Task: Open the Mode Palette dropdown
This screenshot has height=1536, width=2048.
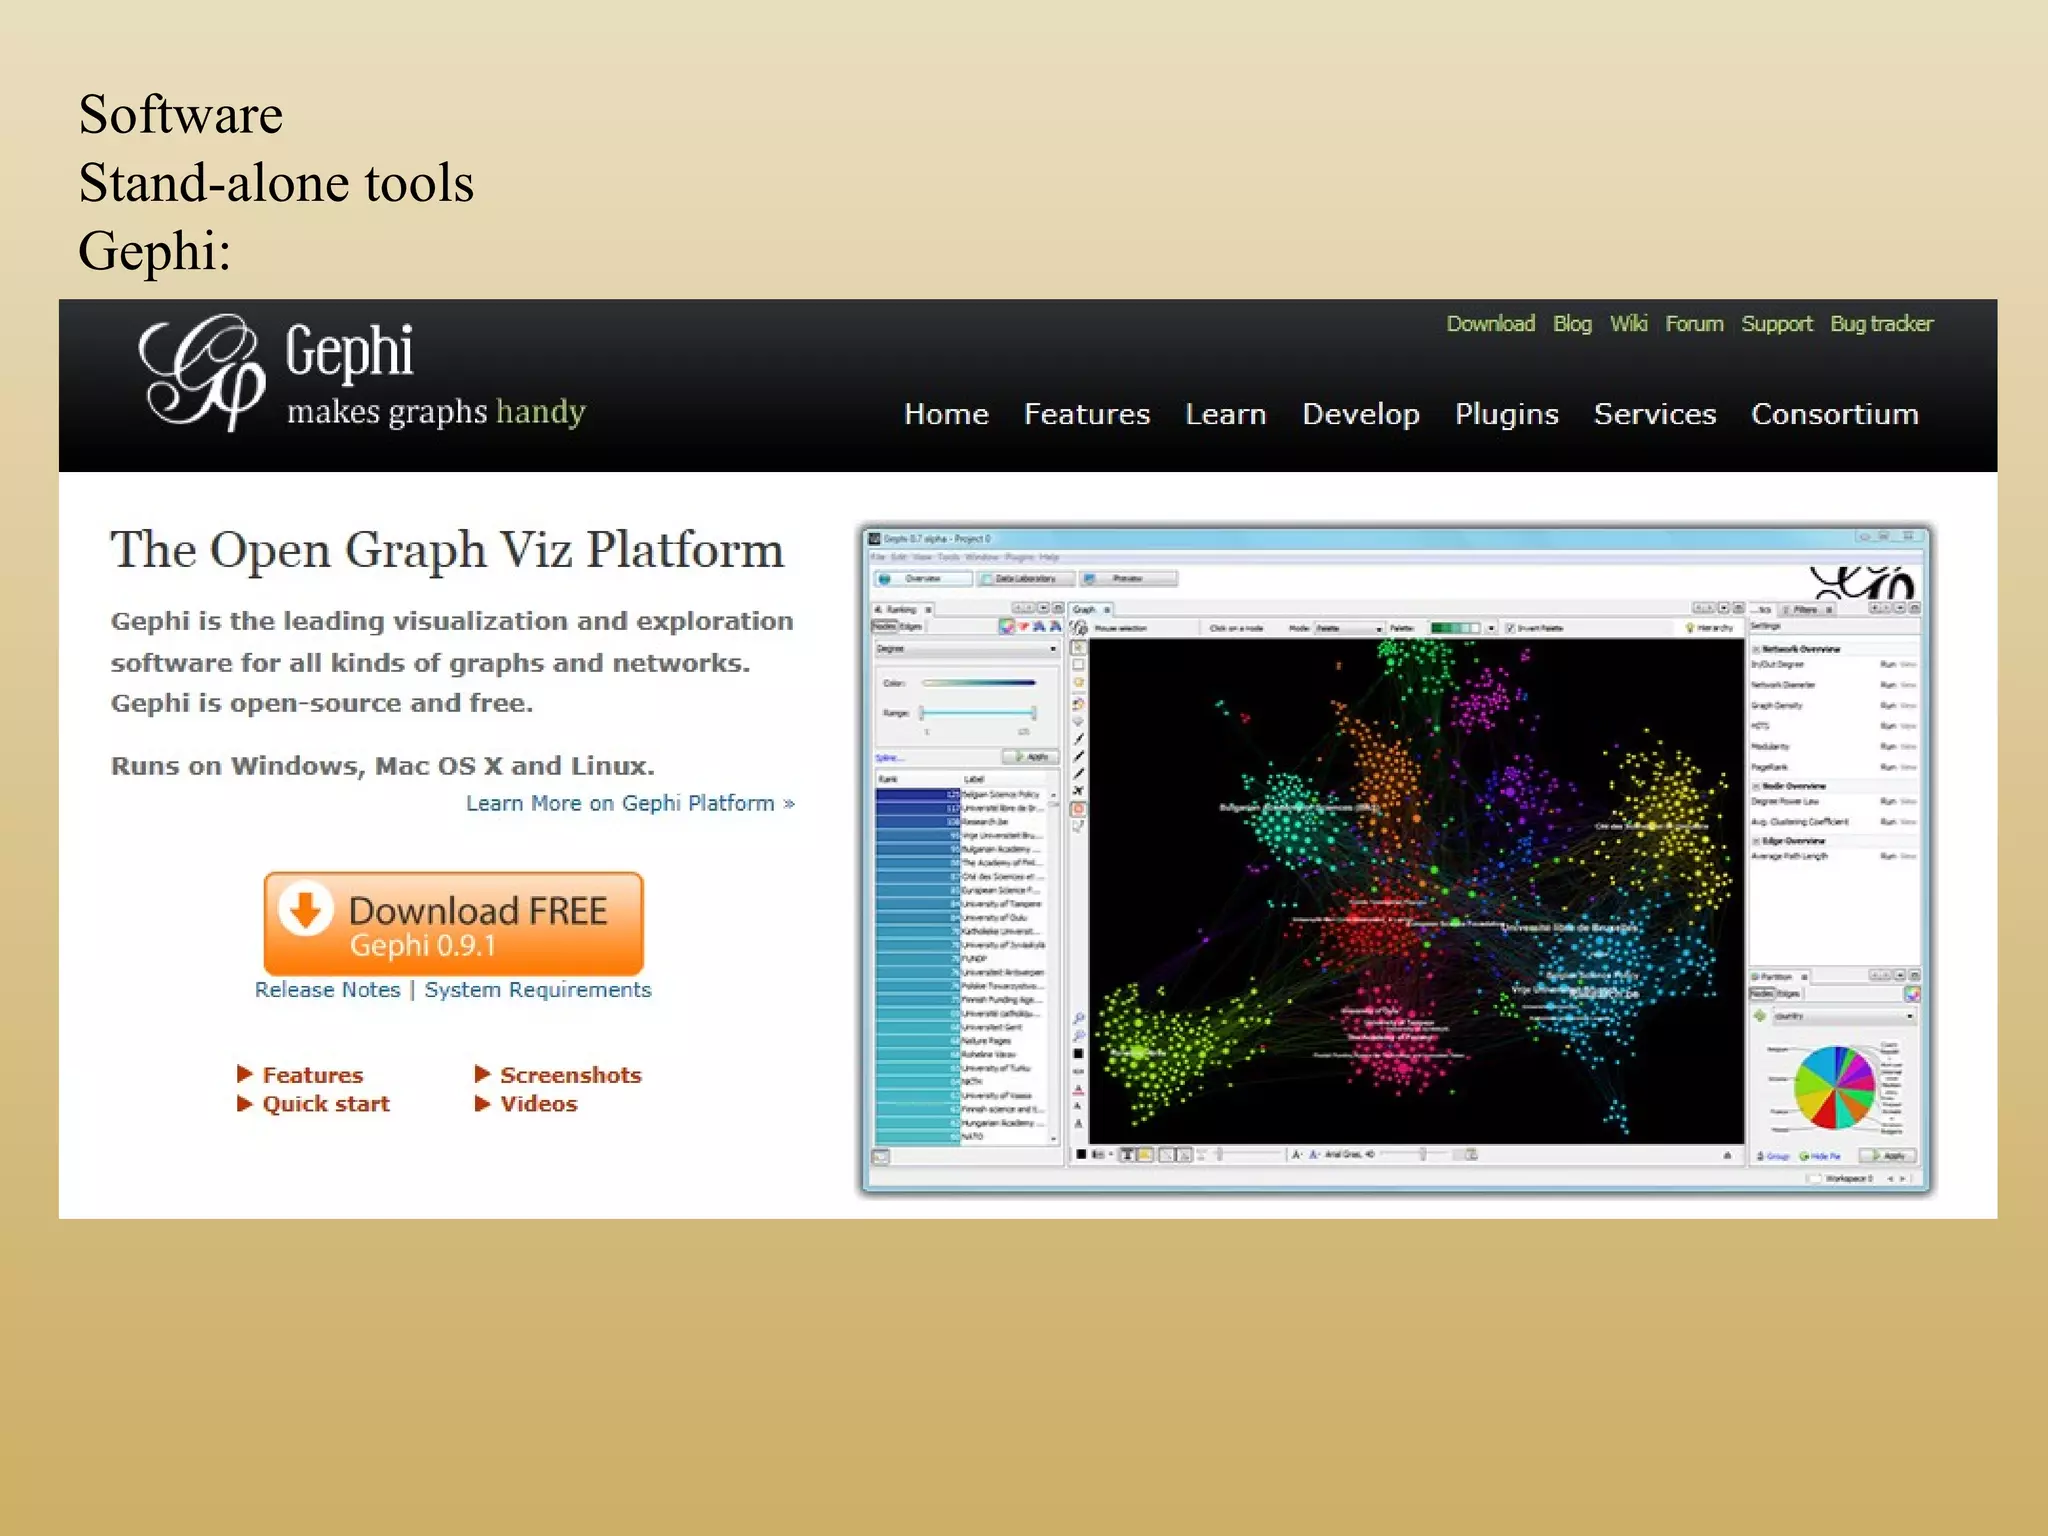Action: (x=1349, y=628)
